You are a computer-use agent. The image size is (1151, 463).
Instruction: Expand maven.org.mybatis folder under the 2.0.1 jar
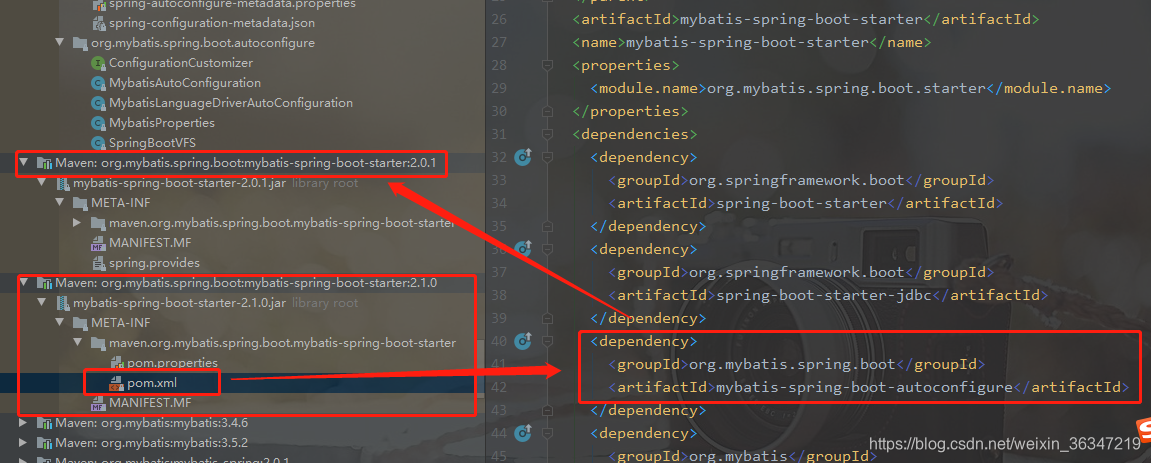78,223
